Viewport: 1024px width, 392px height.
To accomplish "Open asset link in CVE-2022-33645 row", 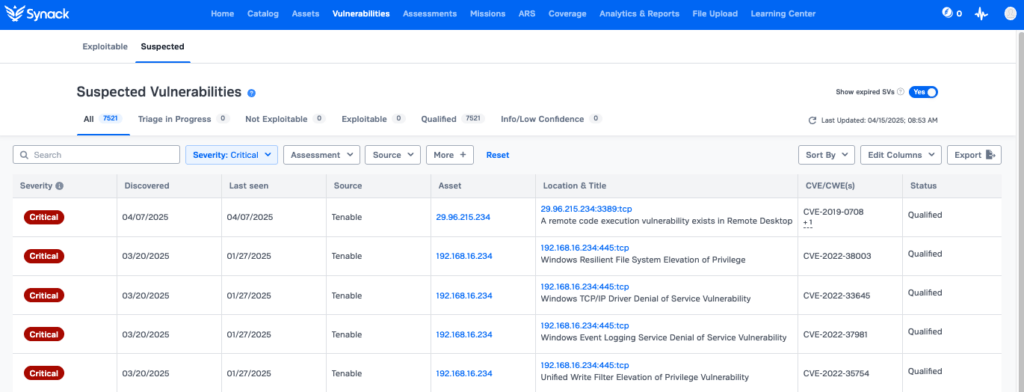I will (x=464, y=295).
